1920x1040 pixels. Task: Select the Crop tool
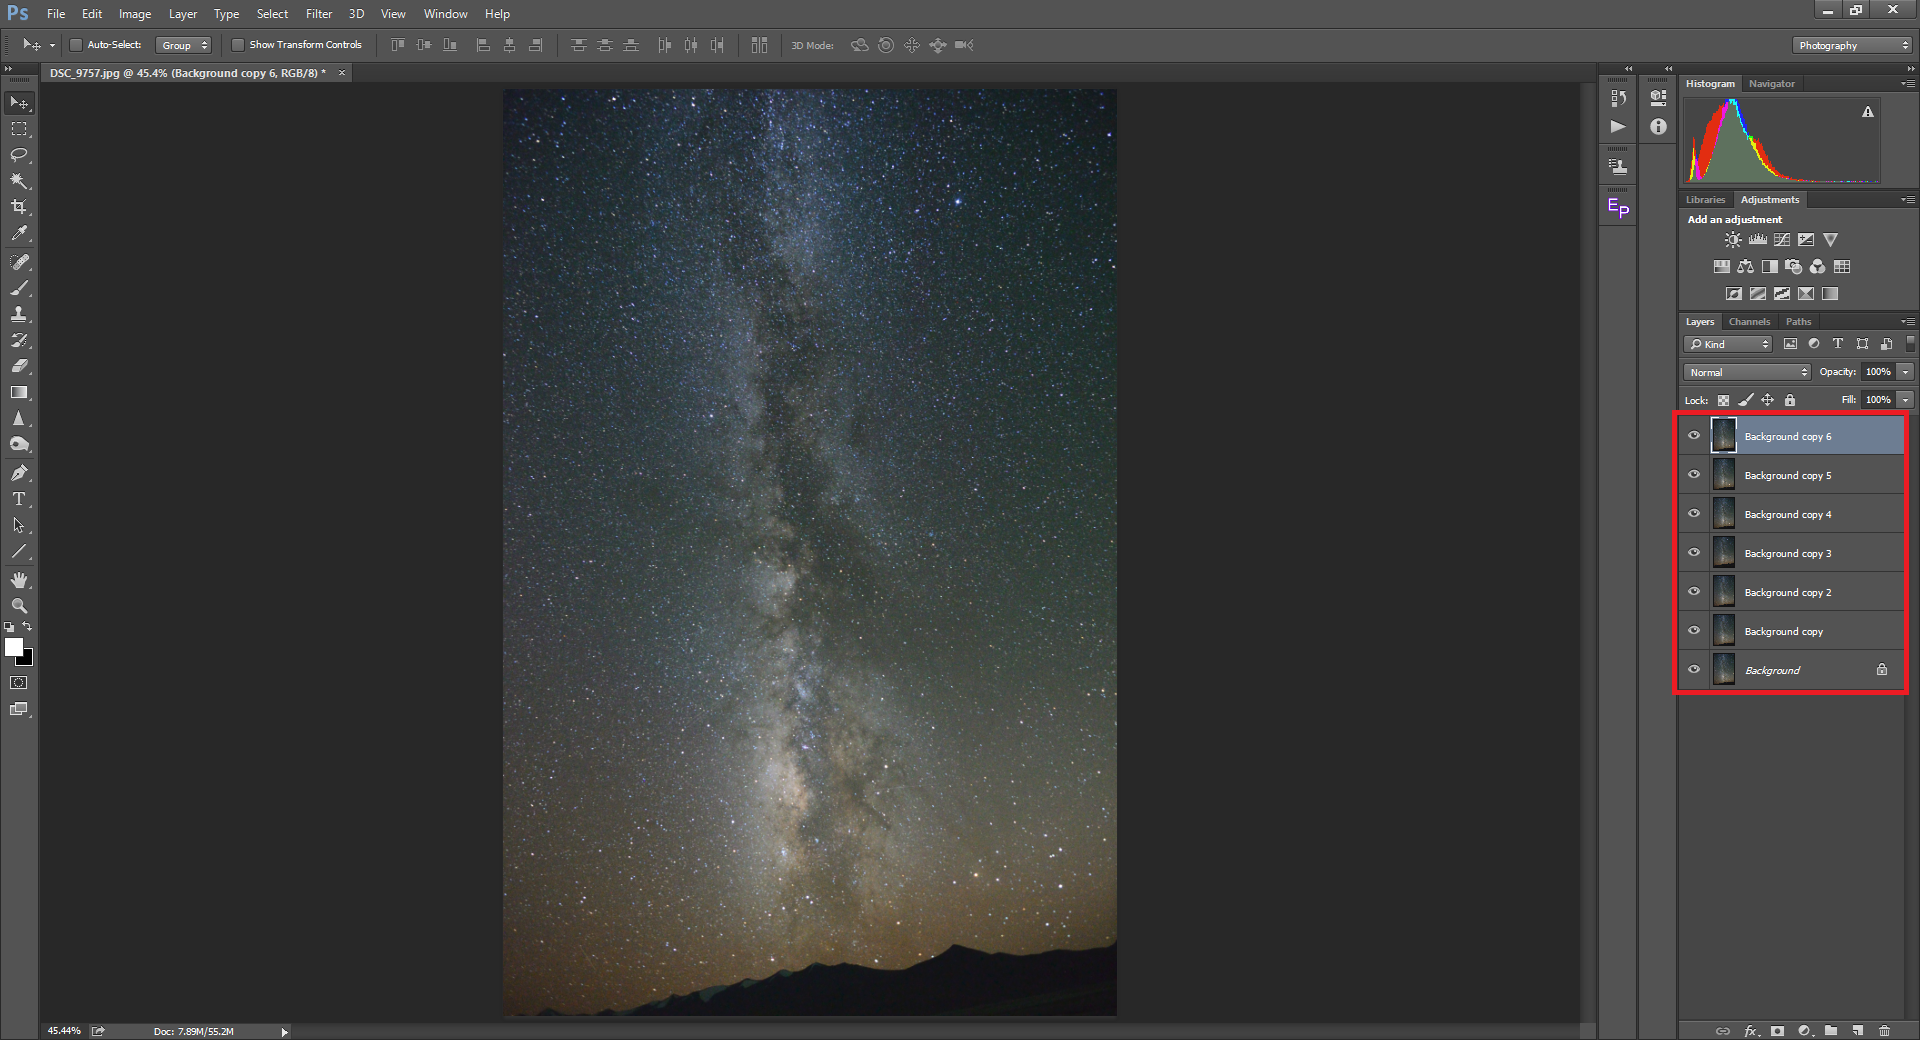pos(19,207)
